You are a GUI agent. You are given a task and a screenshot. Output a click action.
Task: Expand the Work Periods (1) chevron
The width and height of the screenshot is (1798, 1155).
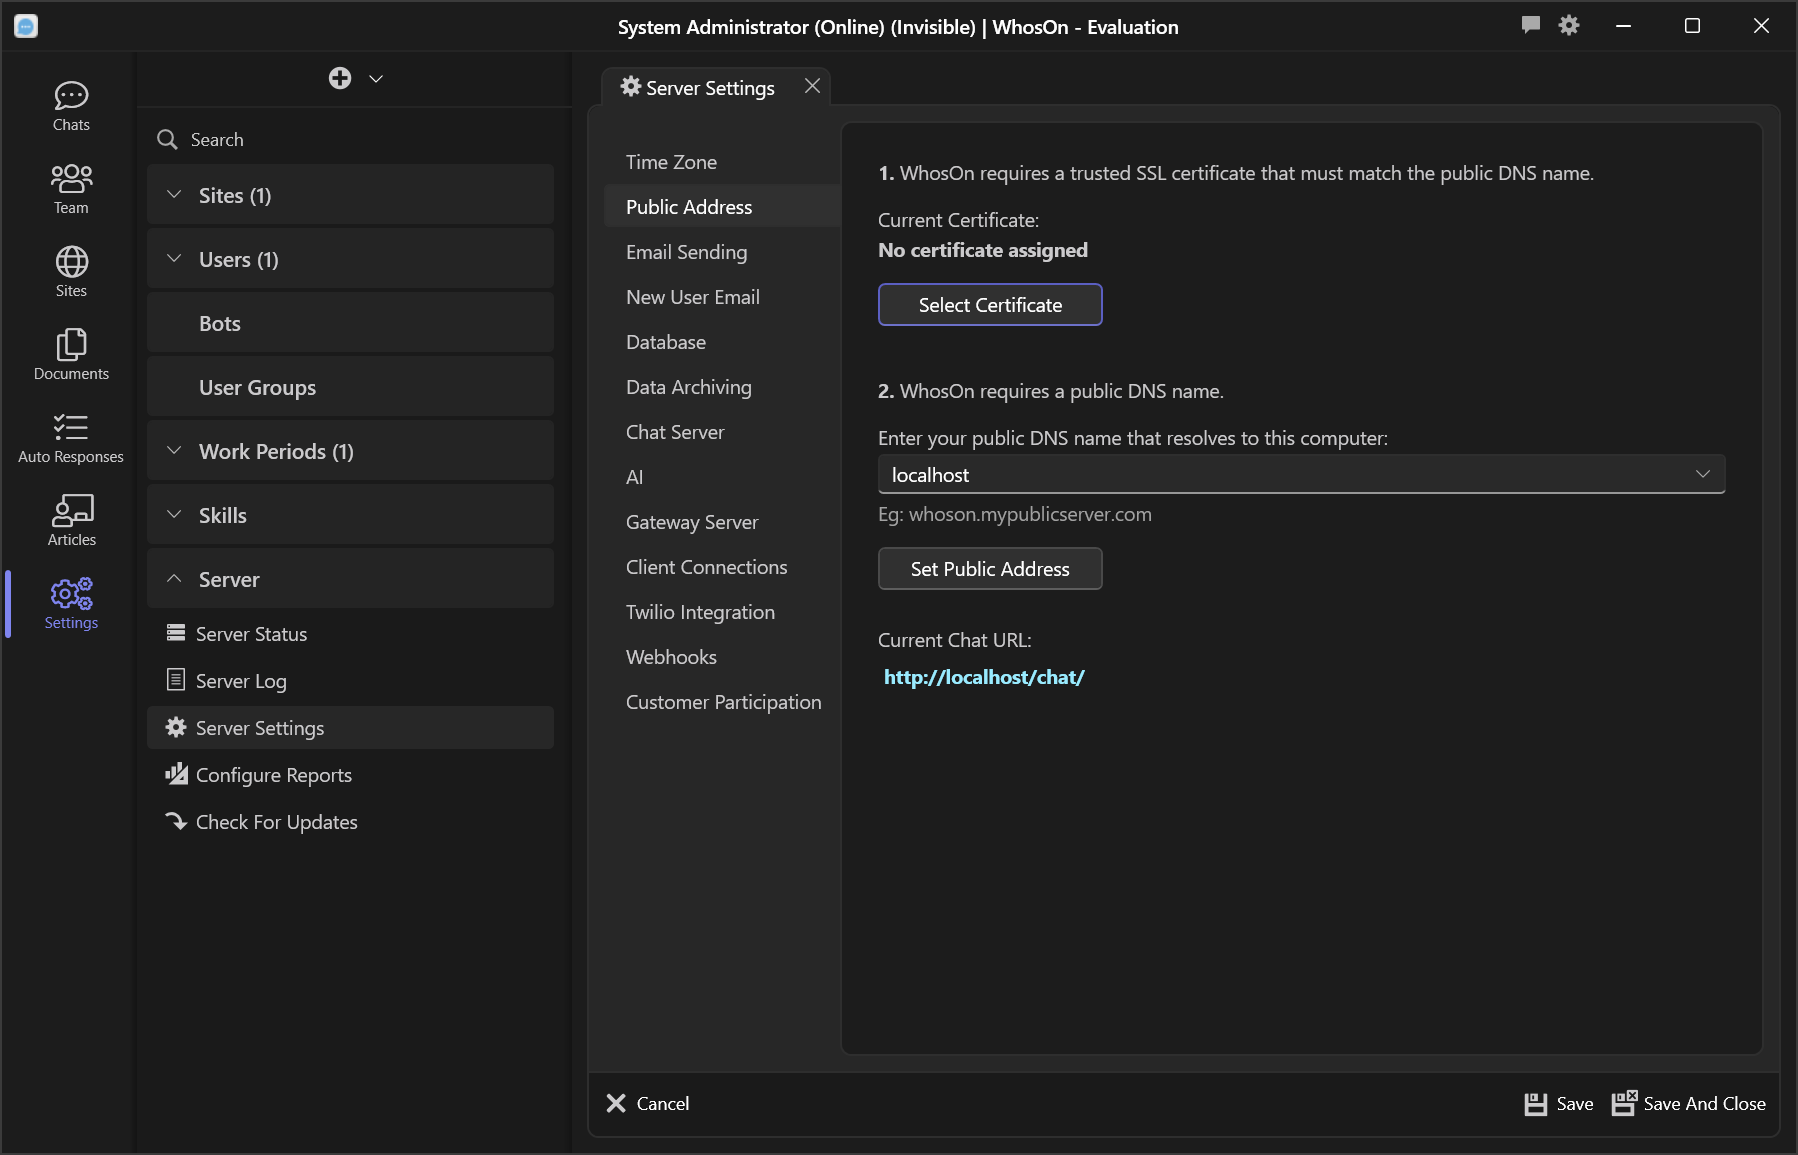pos(174,450)
